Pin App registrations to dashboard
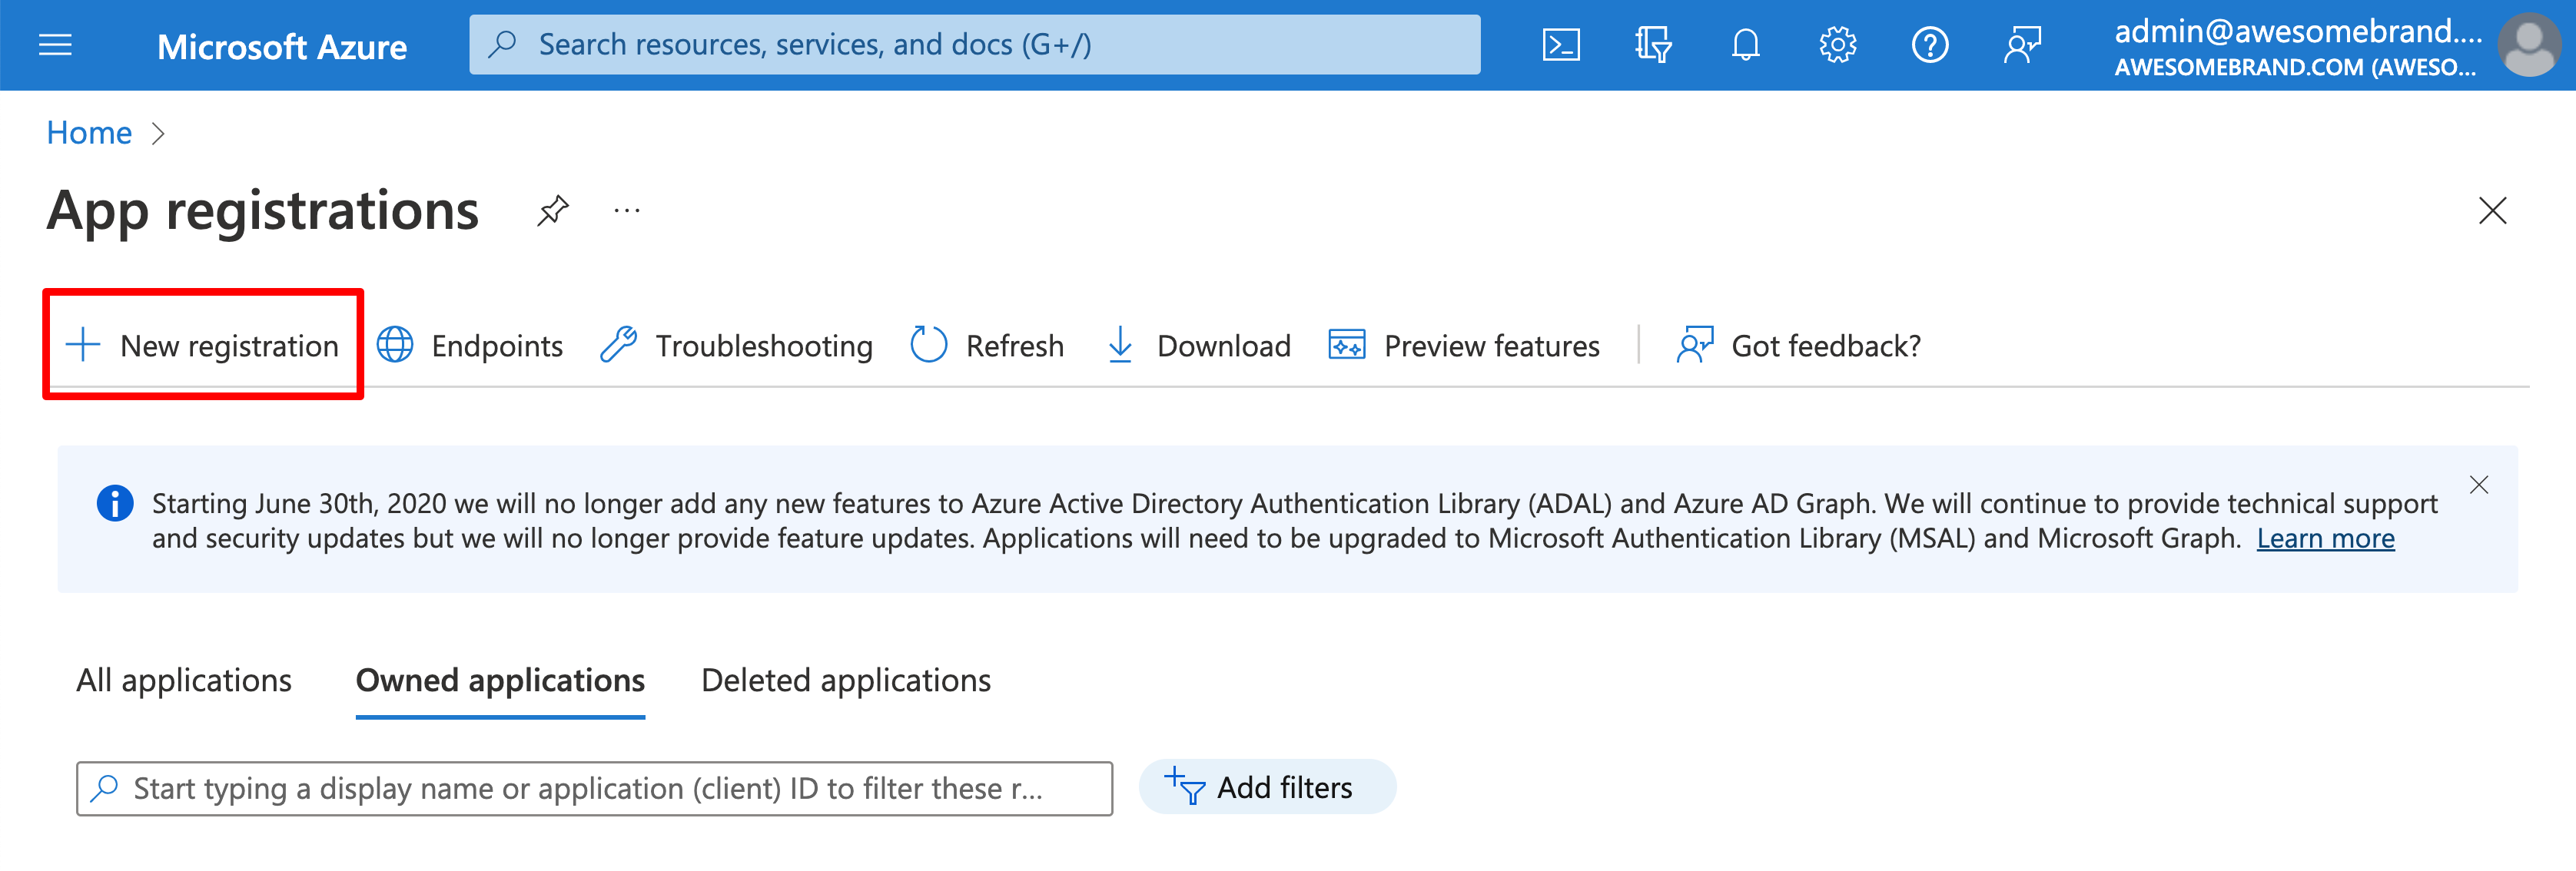 click(x=552, y=211)
